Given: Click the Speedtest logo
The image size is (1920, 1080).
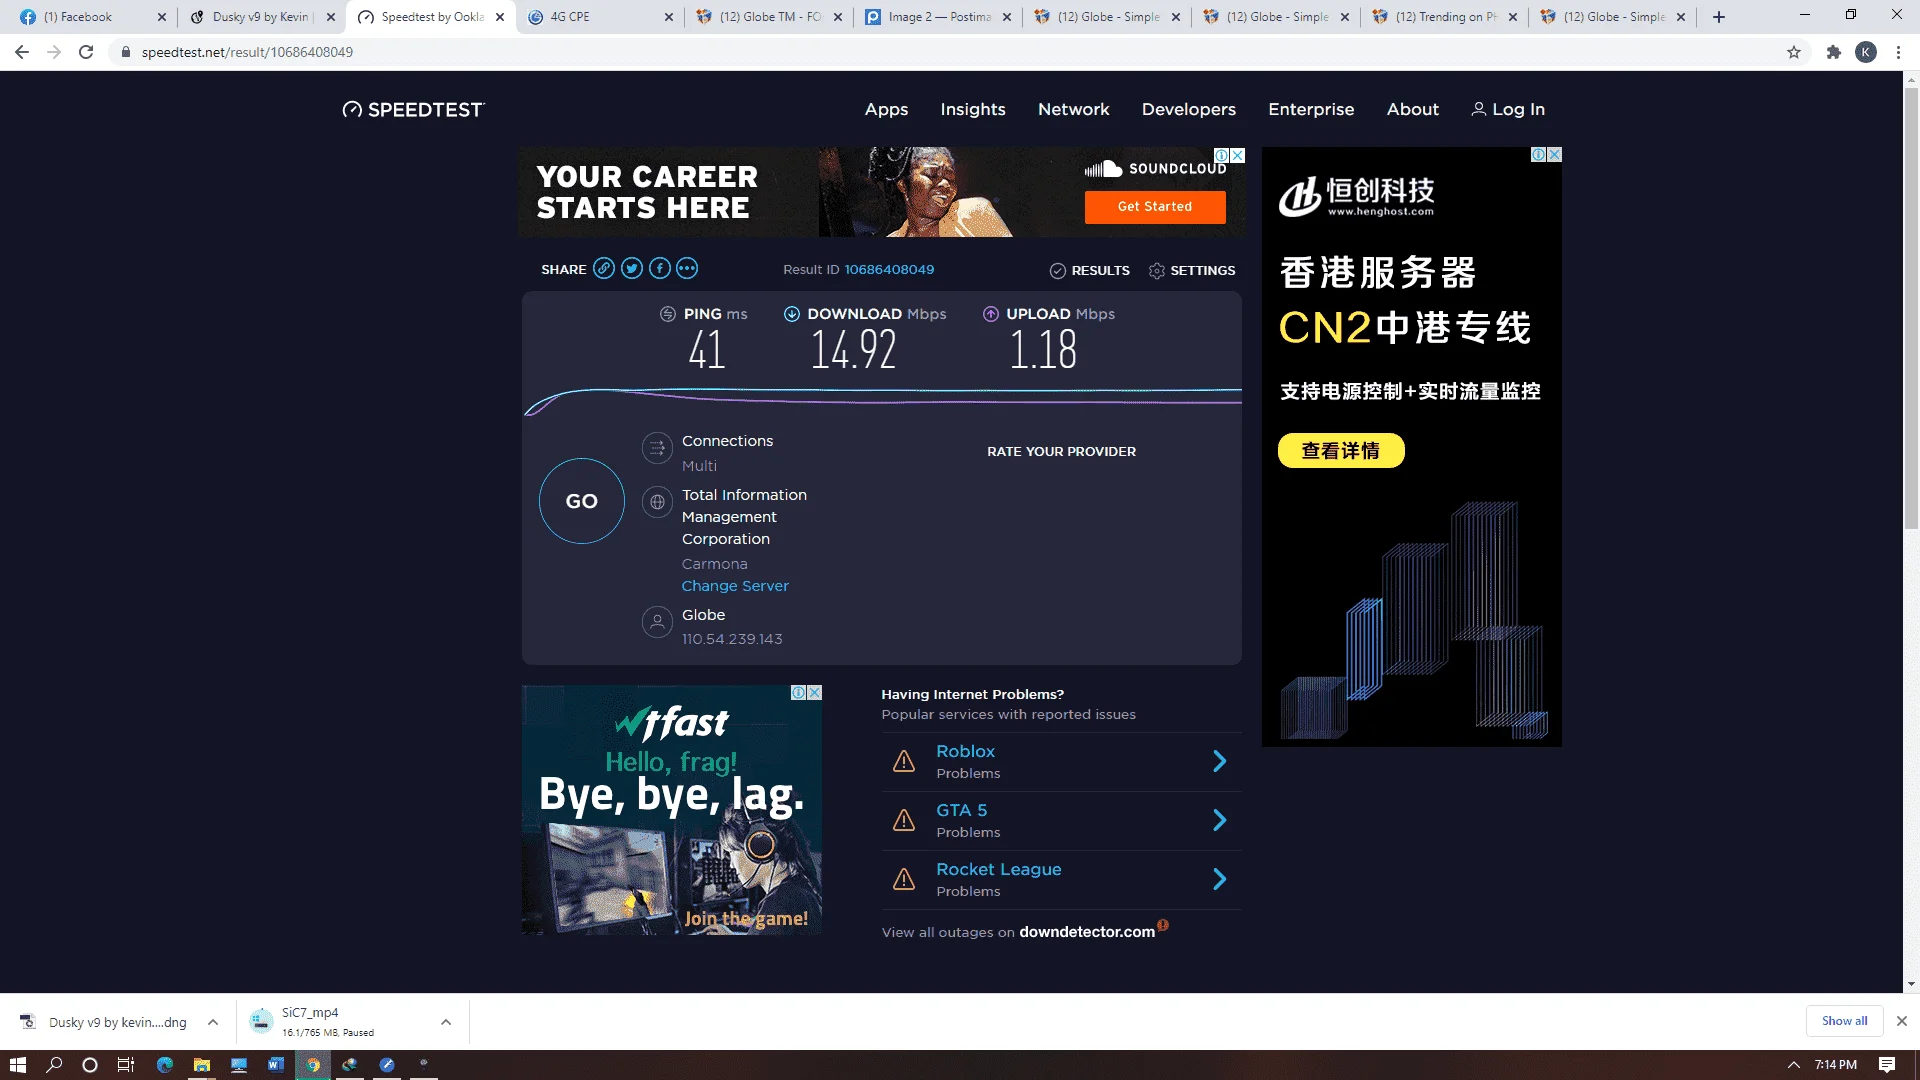Looking at the screenshot, I should tap(413, 110).
